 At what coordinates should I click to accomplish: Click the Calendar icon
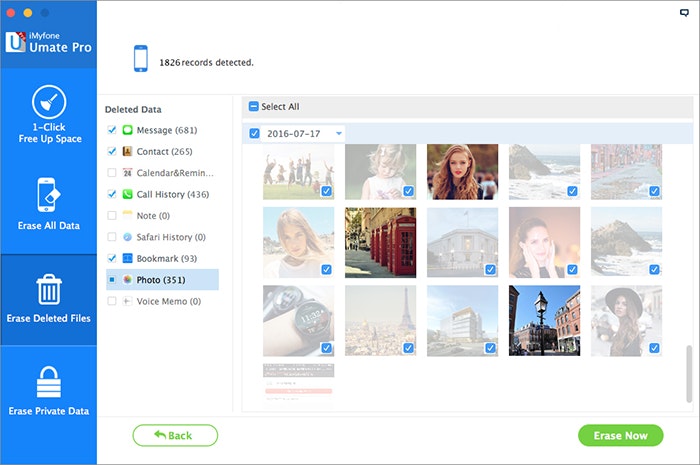(x=127, y=173)
